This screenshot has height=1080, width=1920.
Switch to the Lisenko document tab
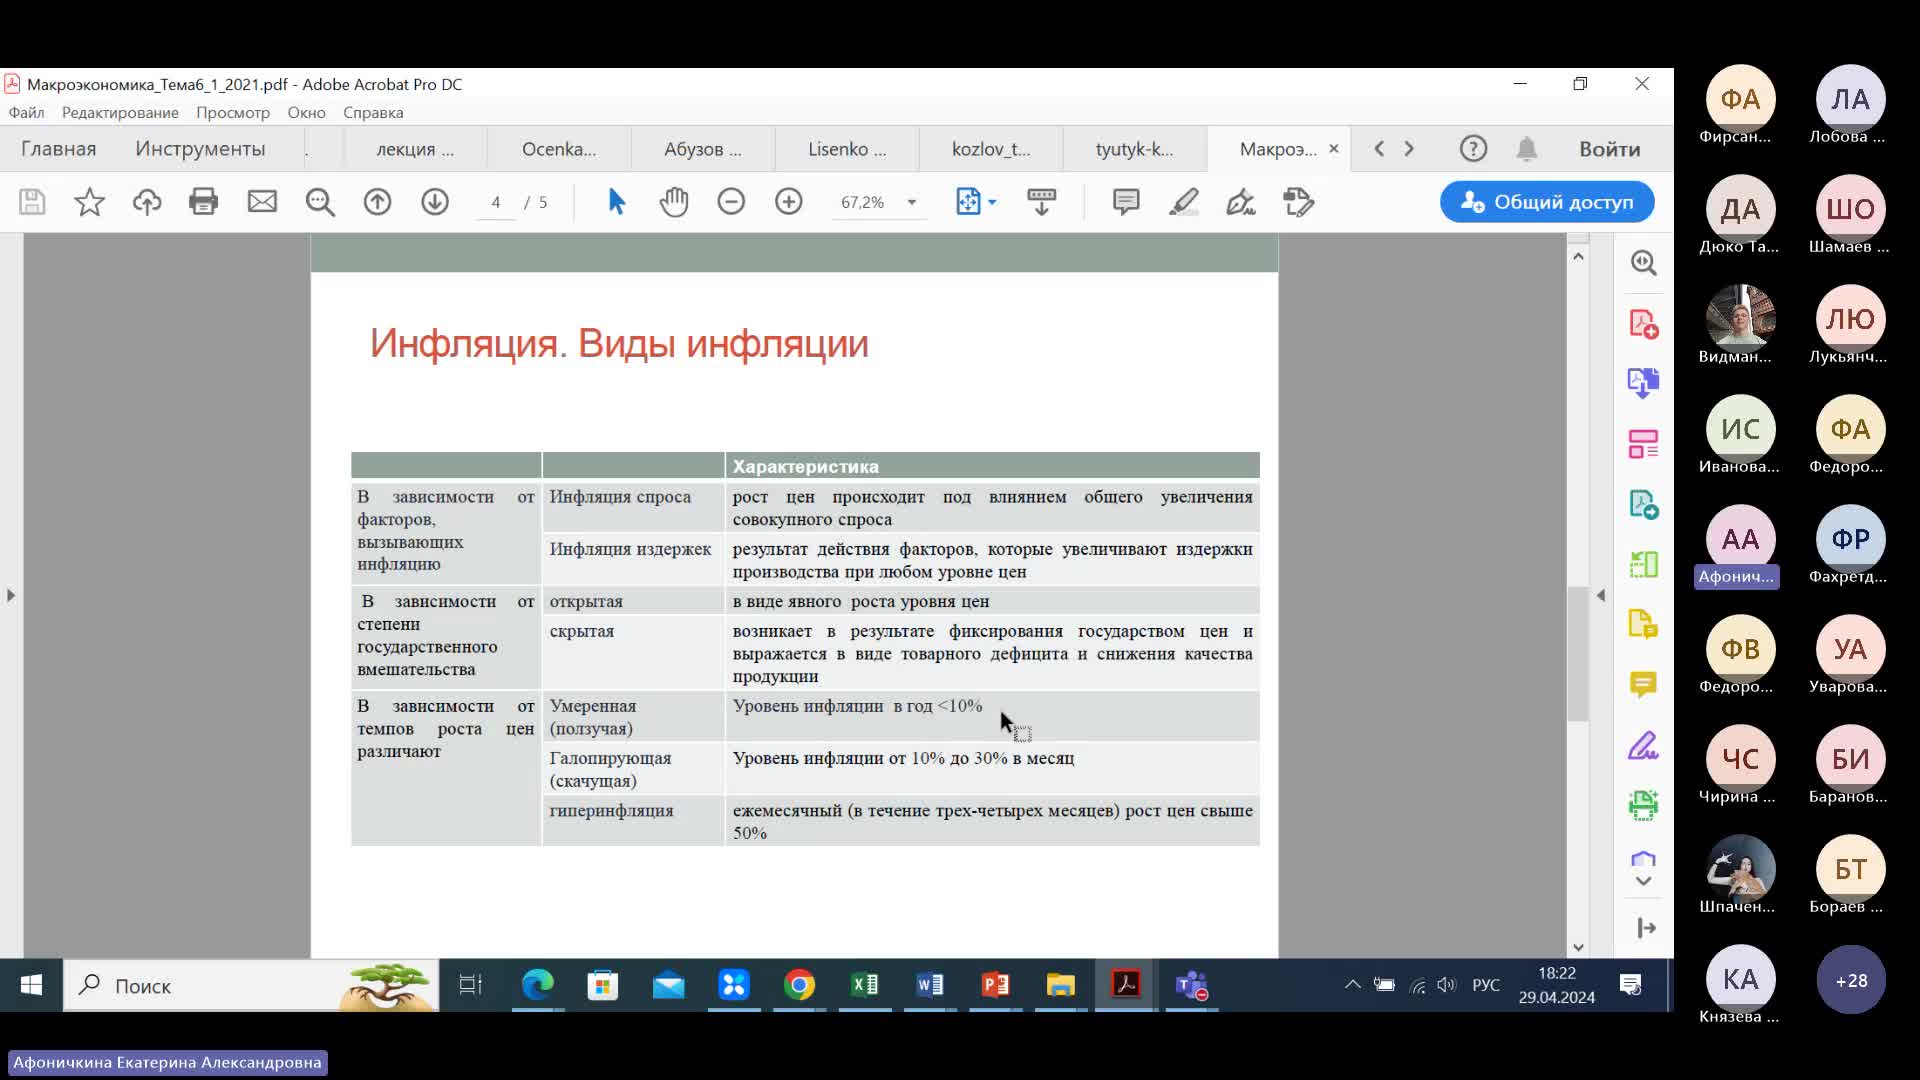point(847,149)
